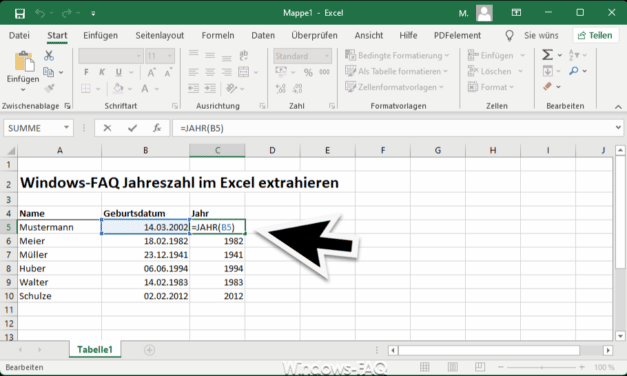The height and width of the screenshot is (376, 627).
Task: Click the decrease font size icon
Action: 168,72
